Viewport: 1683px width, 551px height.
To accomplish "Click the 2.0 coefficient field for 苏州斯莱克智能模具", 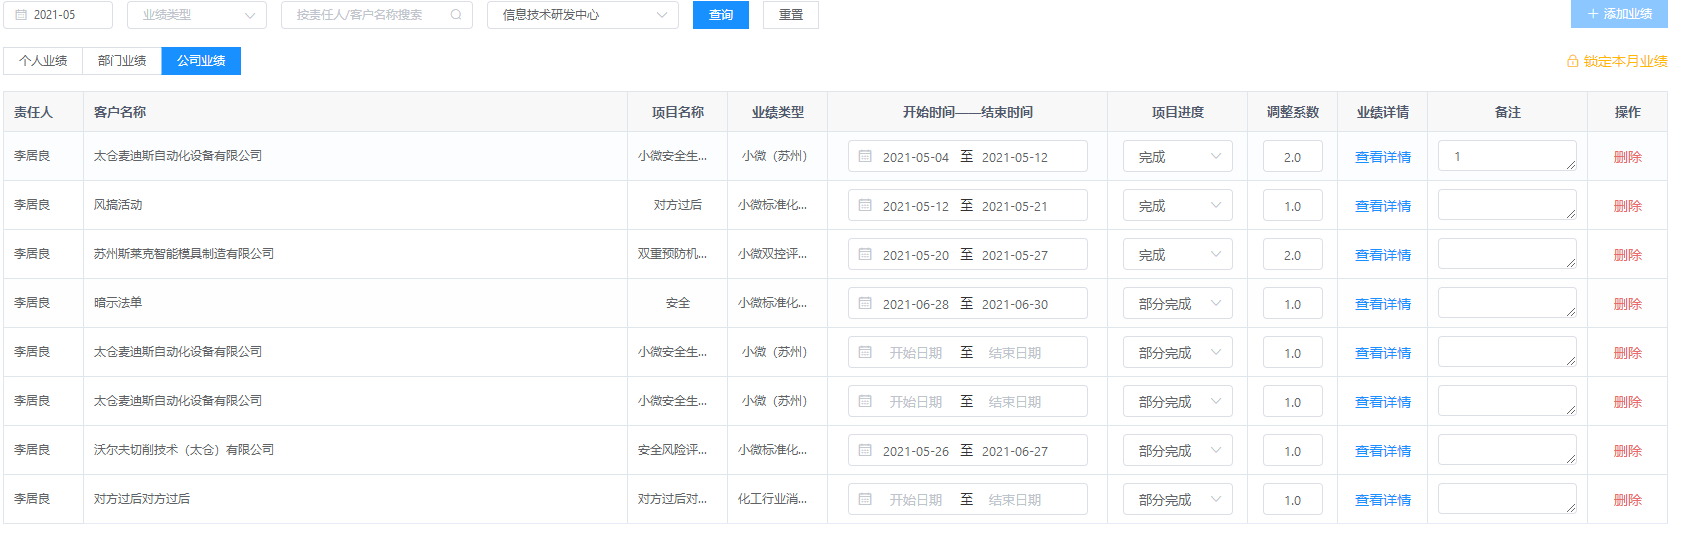I will tap(1293, 255).
